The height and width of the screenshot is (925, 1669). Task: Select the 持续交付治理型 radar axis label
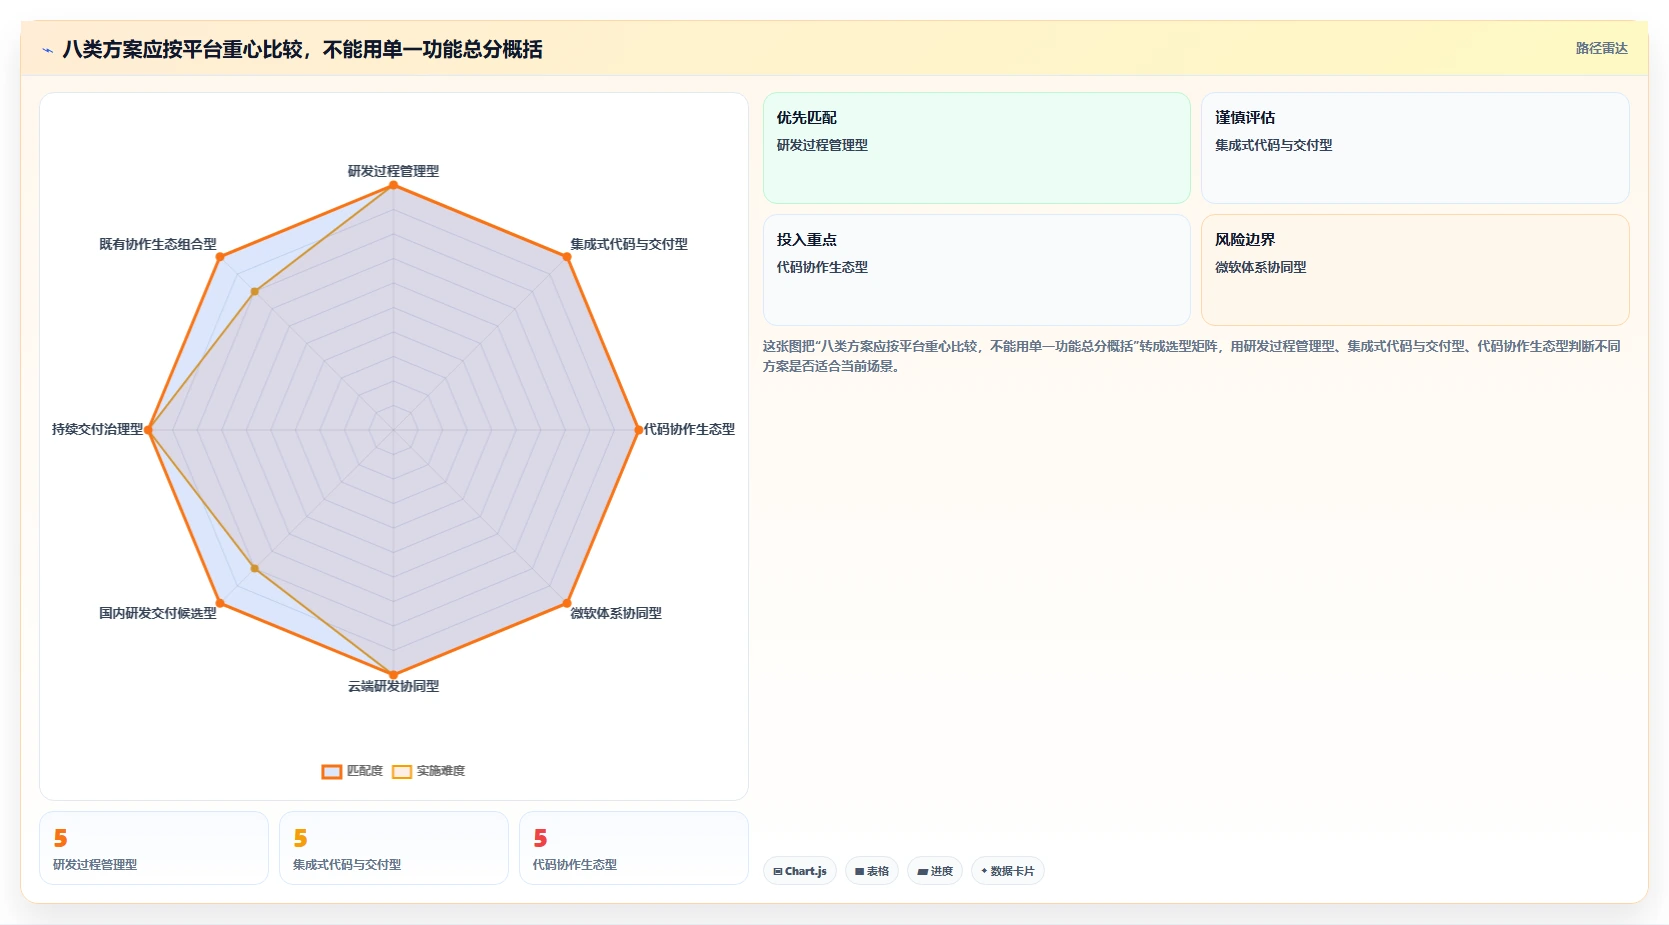click(98, 429)
